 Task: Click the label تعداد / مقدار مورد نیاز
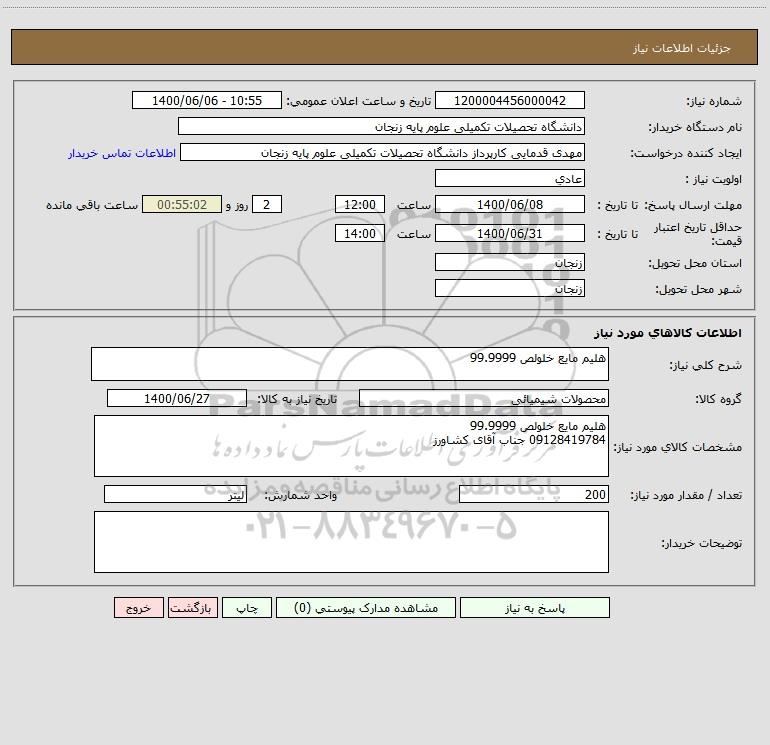pyautogui.click(x=686, y=495)
